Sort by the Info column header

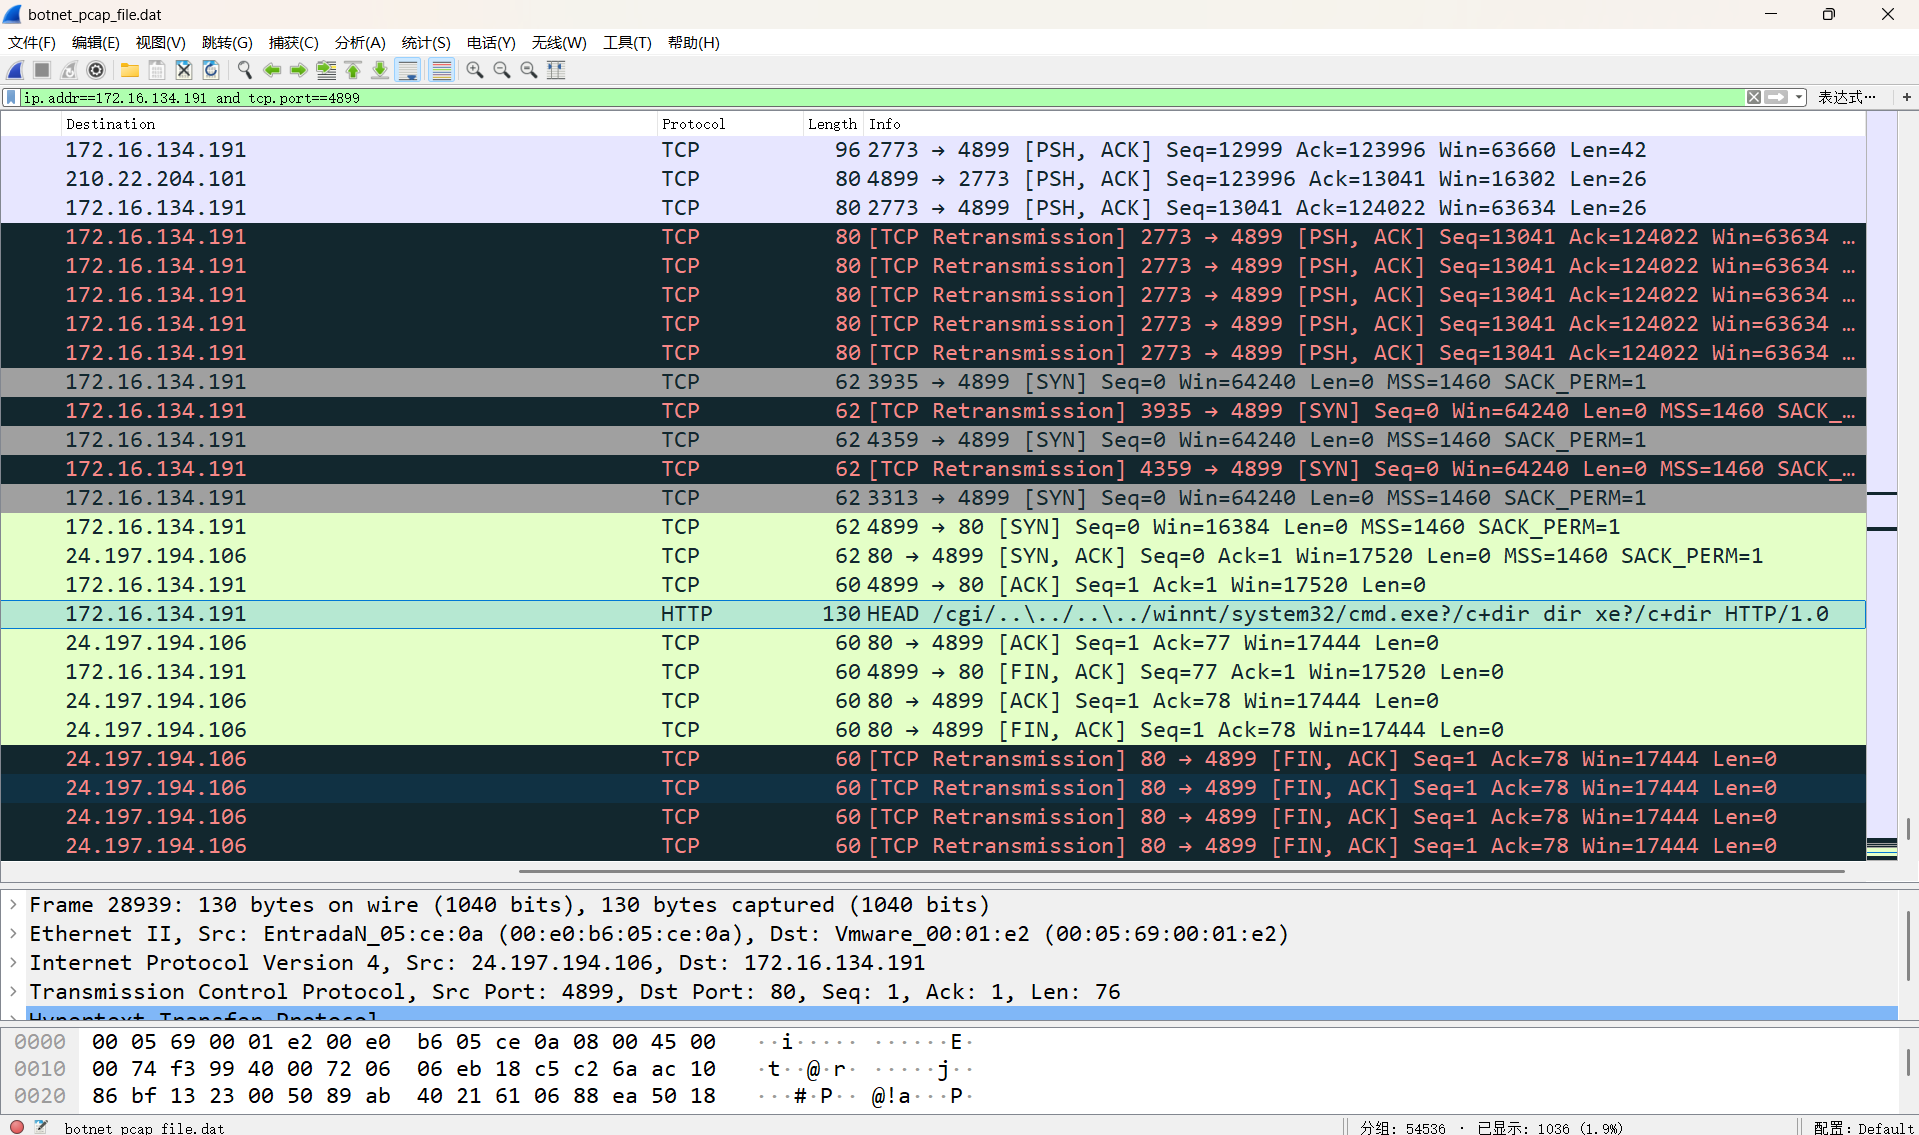pos(1364,124)
